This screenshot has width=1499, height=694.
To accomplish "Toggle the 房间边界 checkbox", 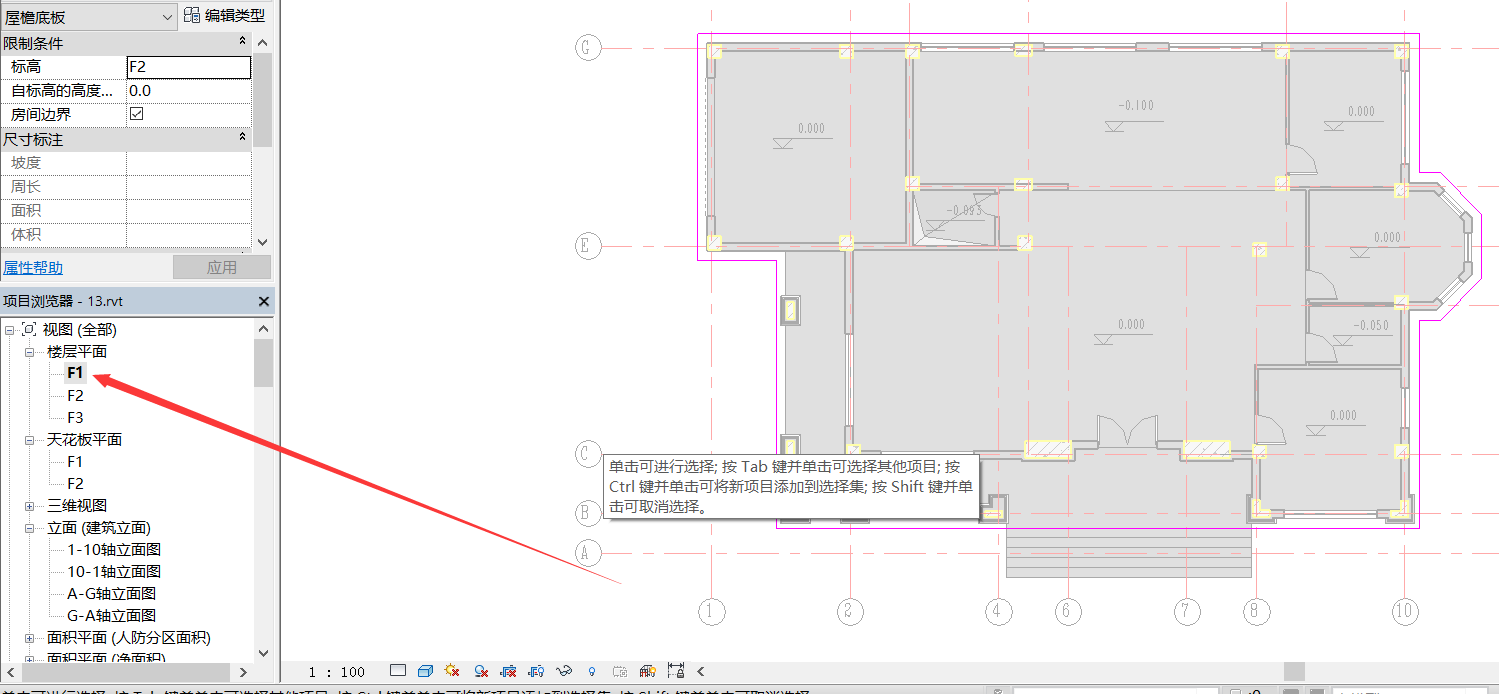I will [137, 114].
